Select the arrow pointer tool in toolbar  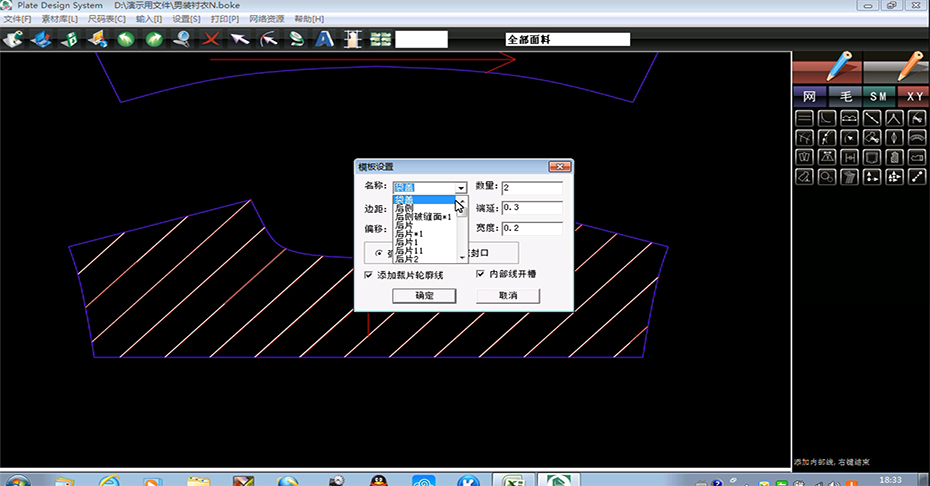(240, 40)
